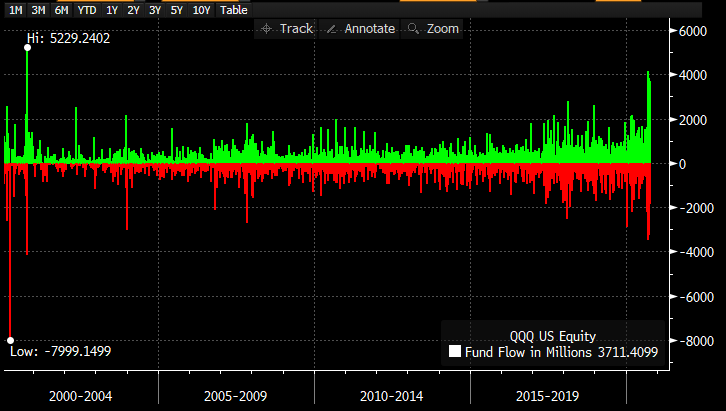
Task: Select the 1Y time range
Action: 112,10
